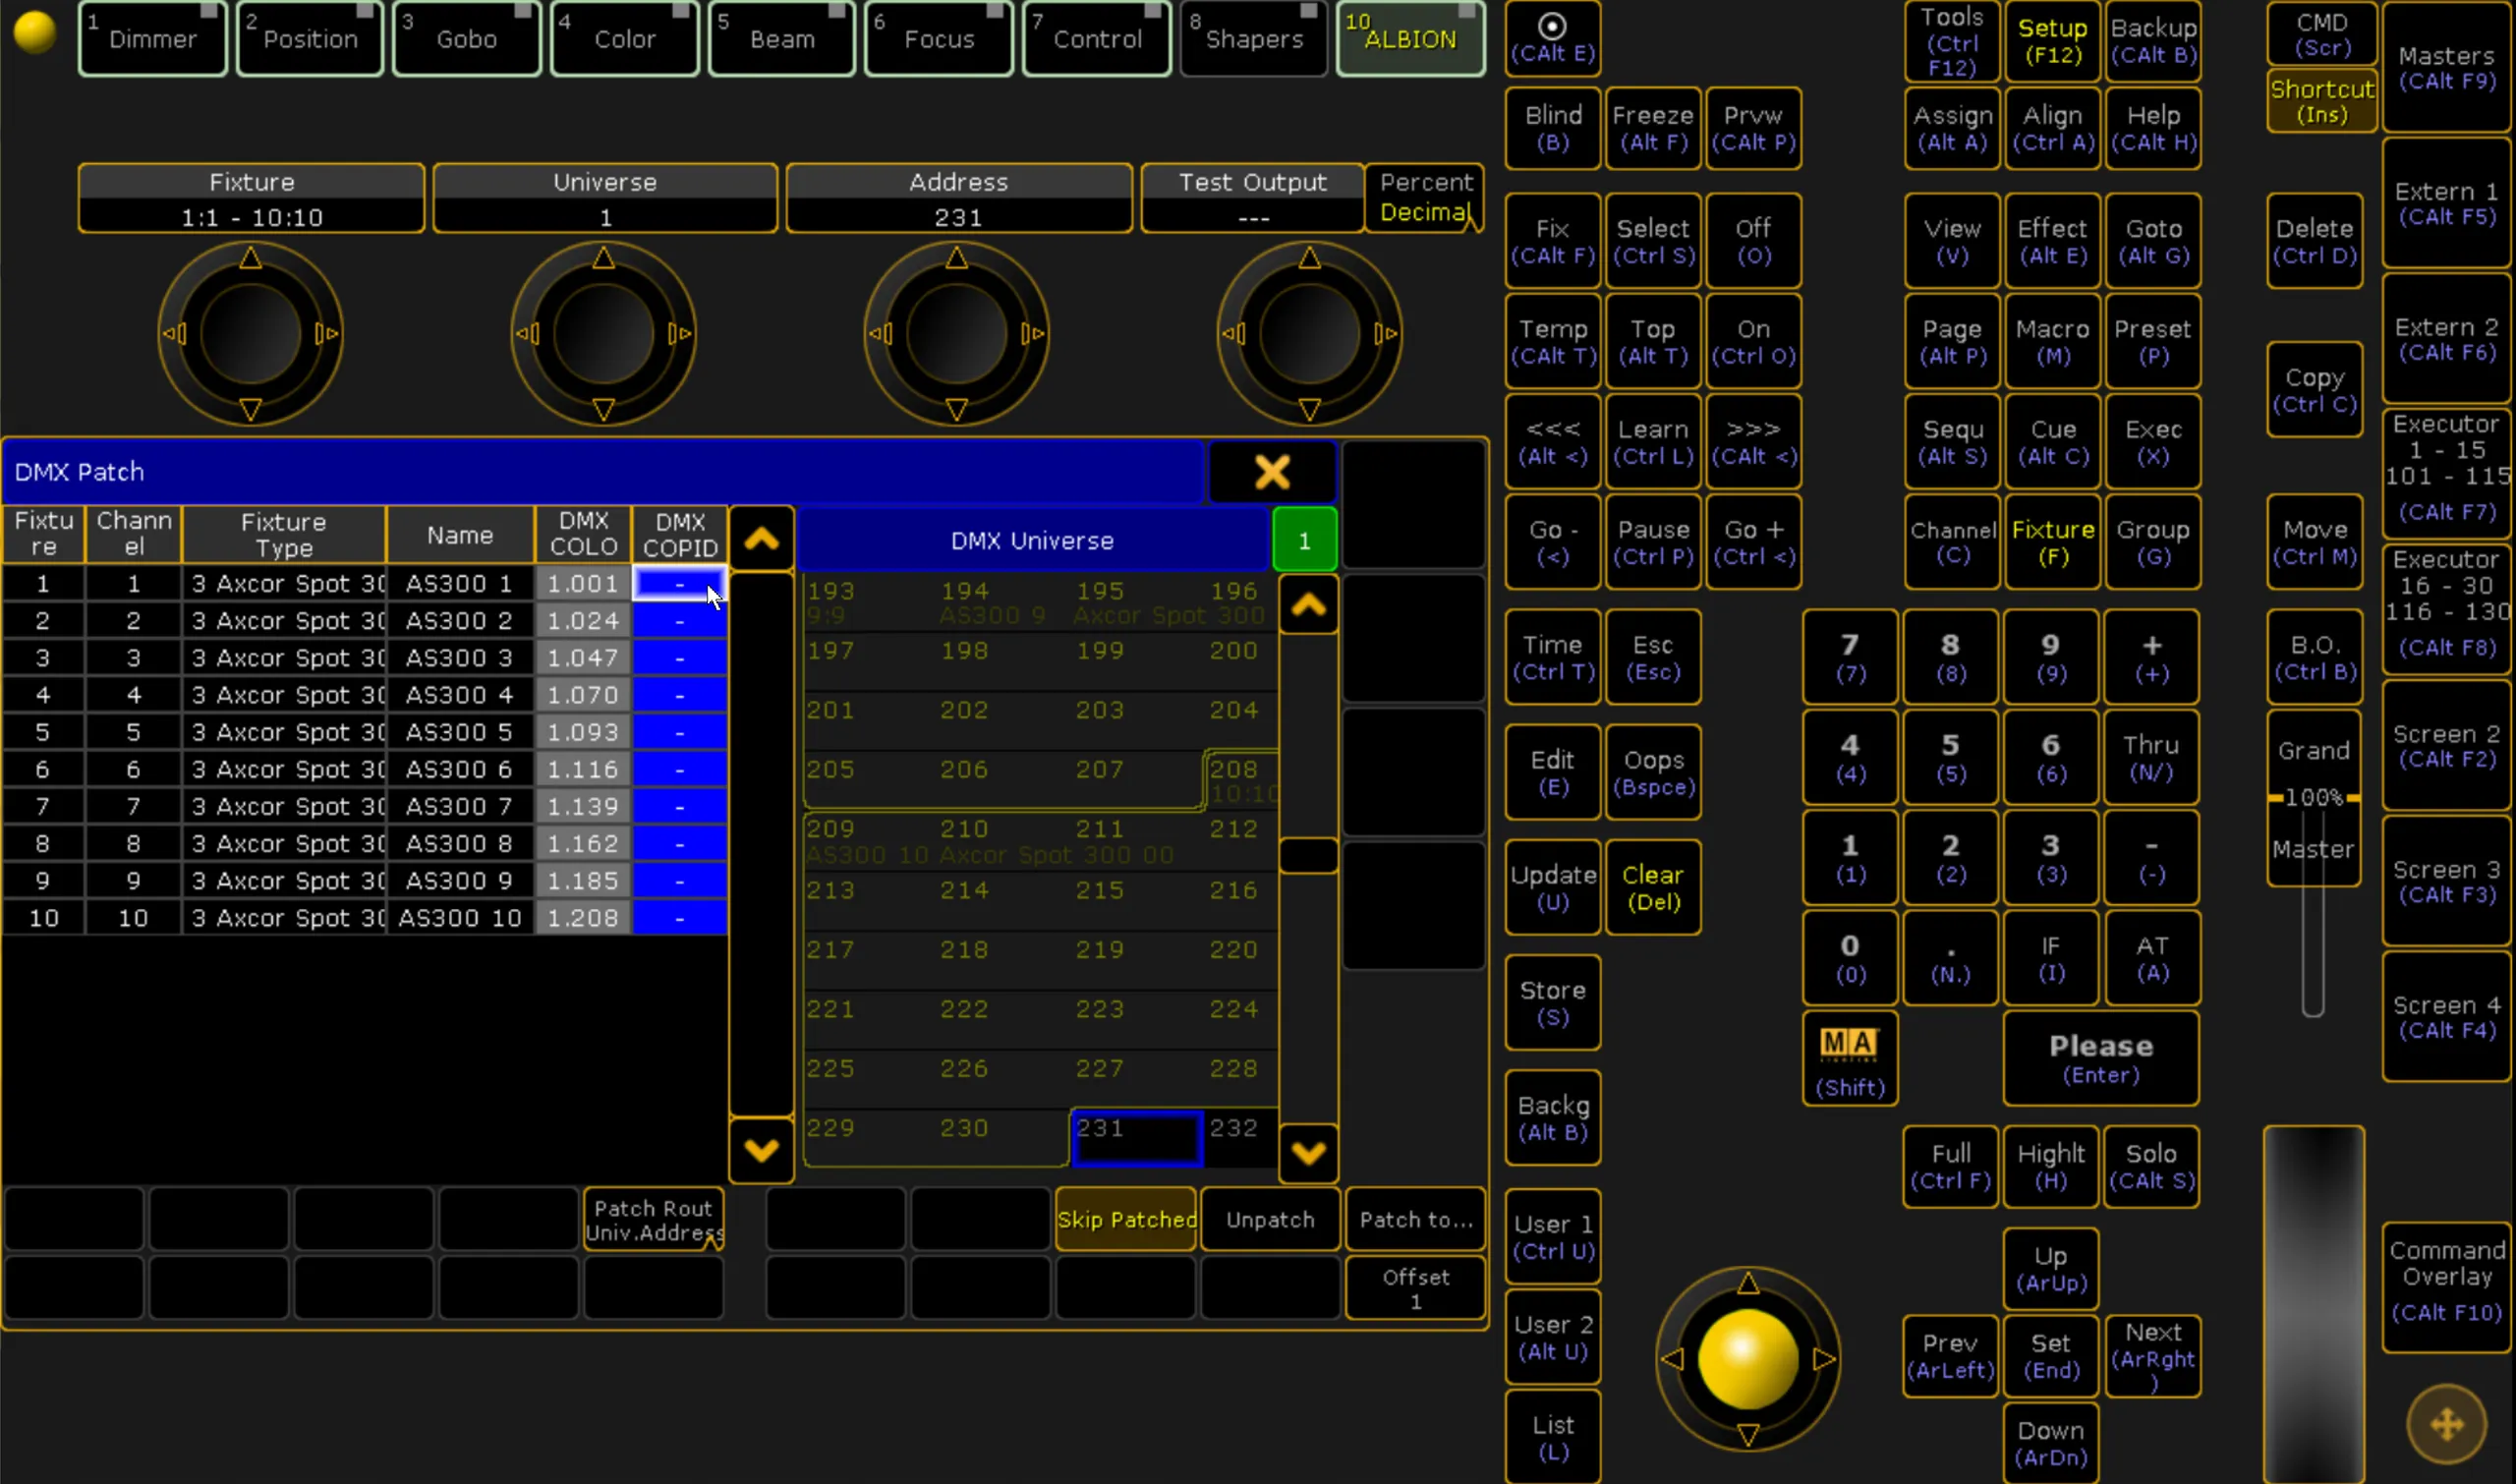Select the Gobo preset type tab
This screenshot has width=2516, height=1484.
click(x=467, y=38)
